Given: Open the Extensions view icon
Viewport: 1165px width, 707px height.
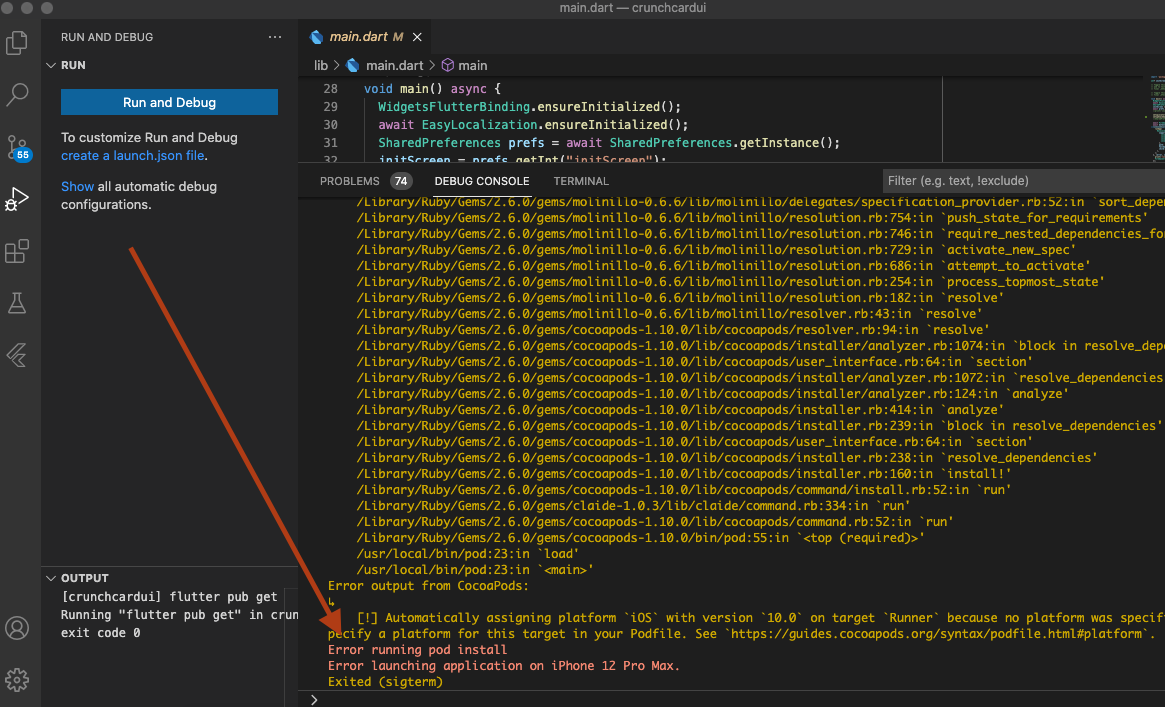Looking at the screenshot, I should point(17,251).
